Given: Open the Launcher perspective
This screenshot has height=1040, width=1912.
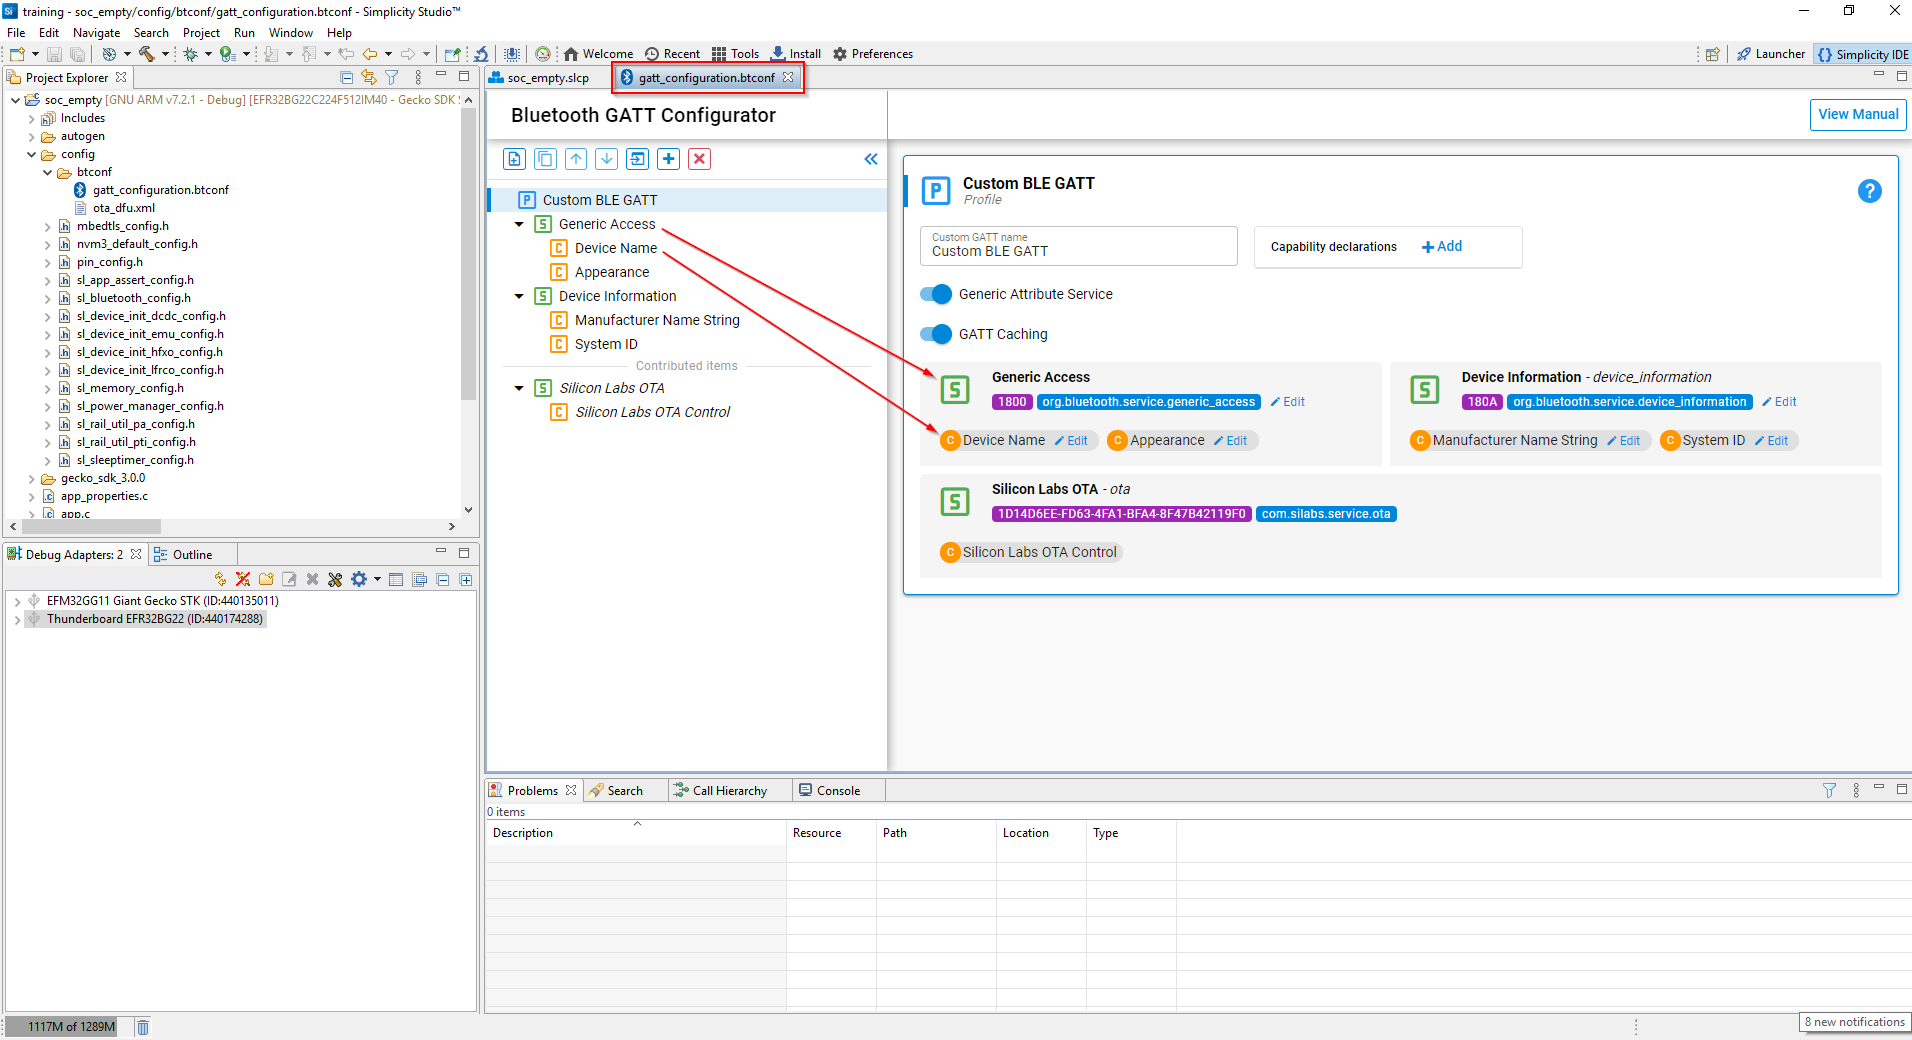Looking at the screenshot, I should (x=1771, y=54).
